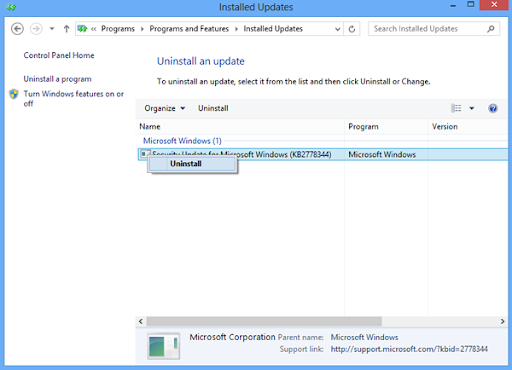Select Programs in the address breadcrumb

tap(118, 29)
